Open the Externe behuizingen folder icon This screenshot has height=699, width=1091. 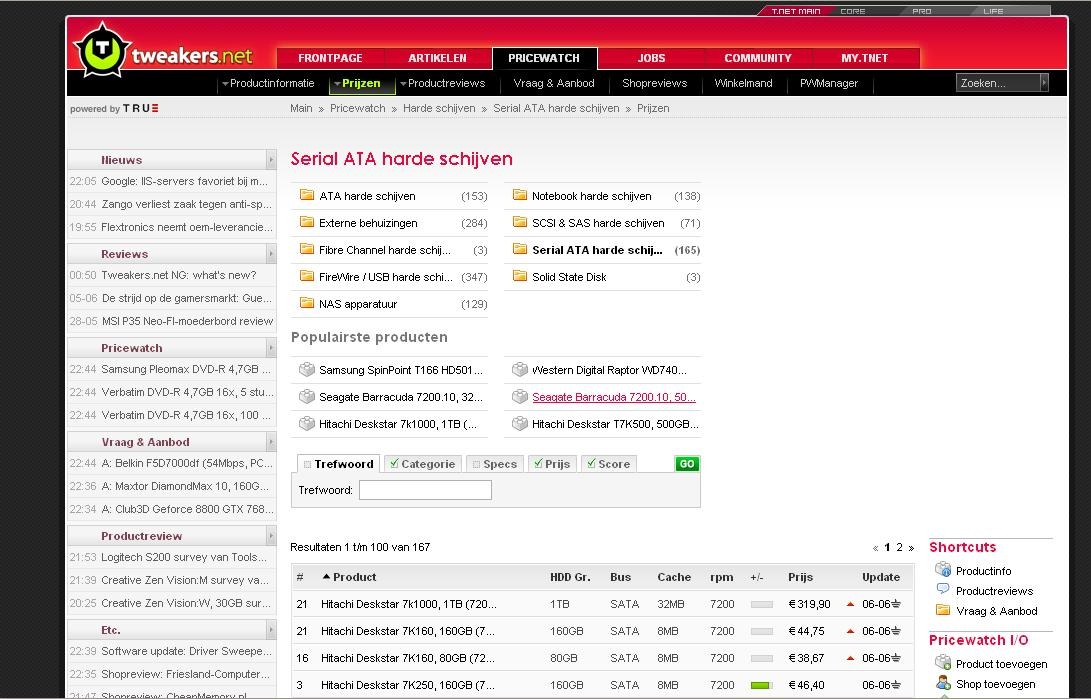pos(307,222)
